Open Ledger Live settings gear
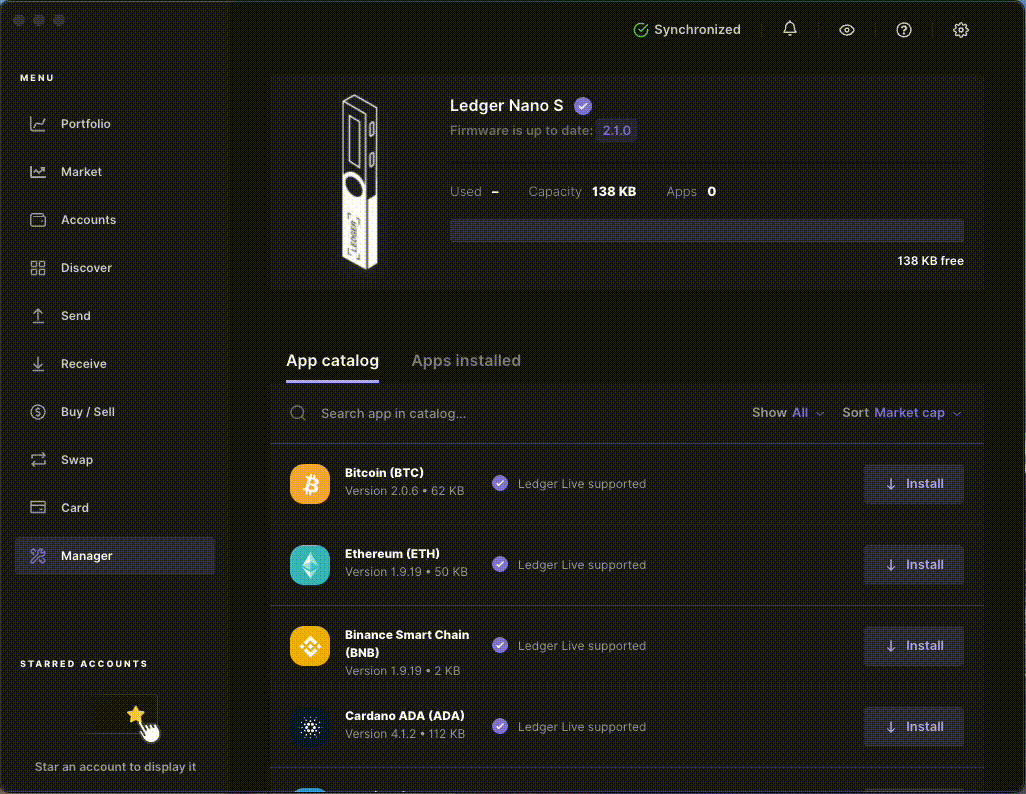The width and height of the screenshot is (1026, 794). point(961,30)
